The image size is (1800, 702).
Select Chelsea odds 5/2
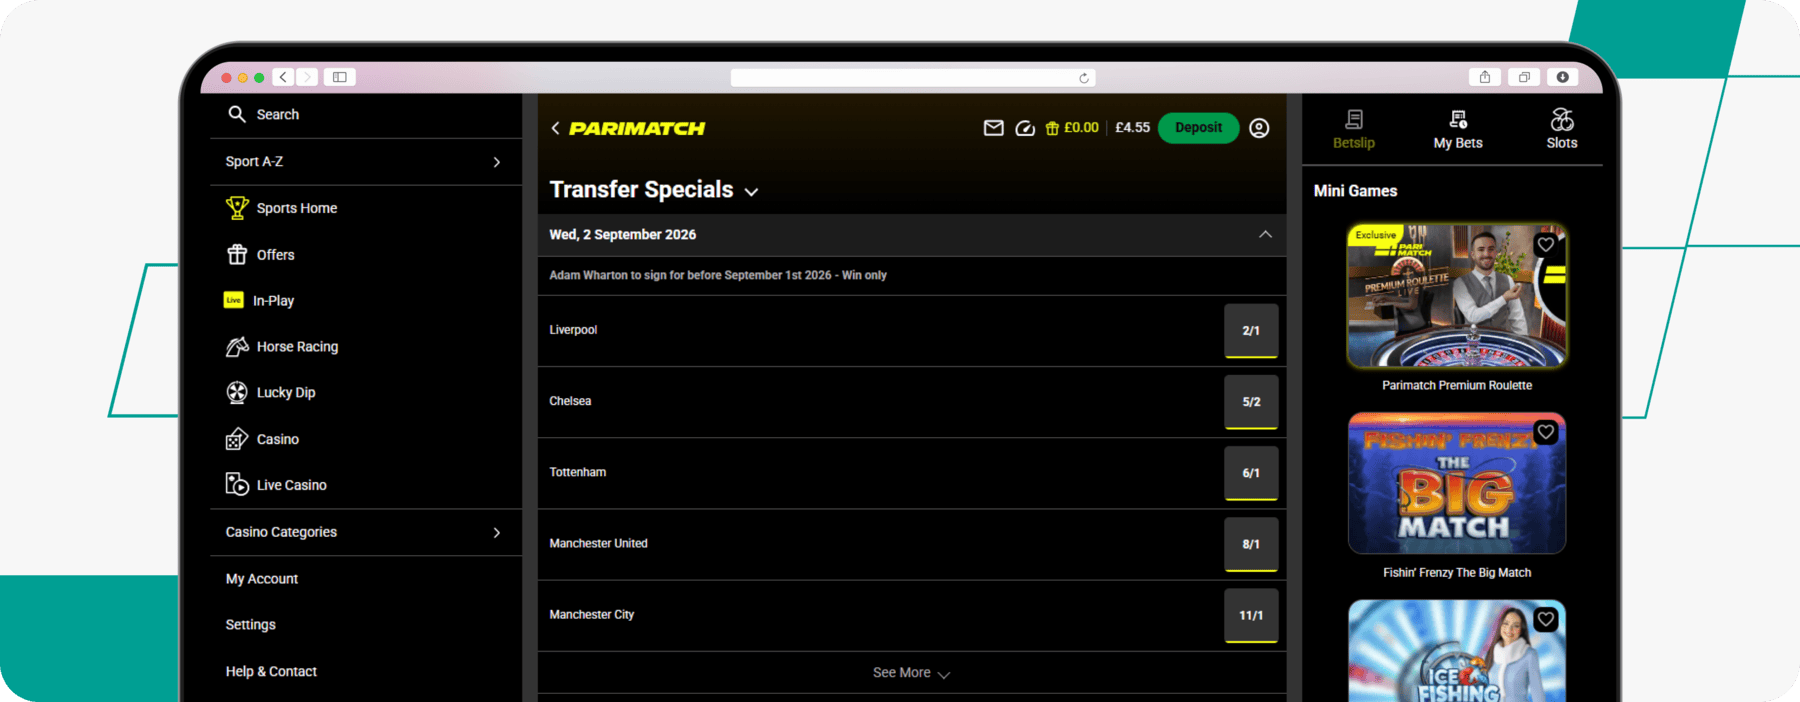tap(1251, 401)
